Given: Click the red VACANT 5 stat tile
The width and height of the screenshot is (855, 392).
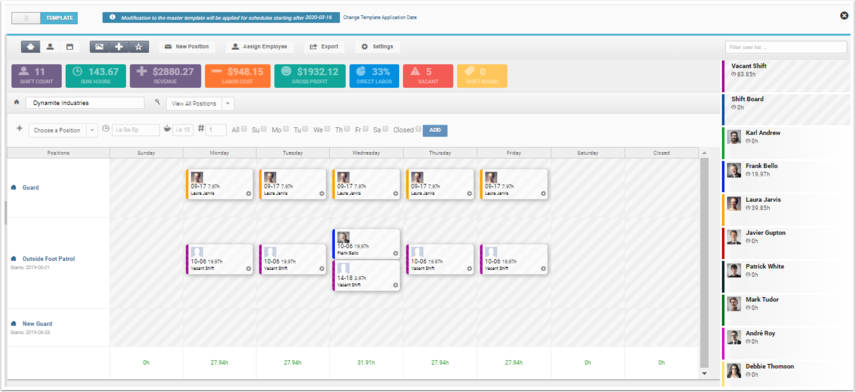Looking at the screenshot, I should pos(428,76).
